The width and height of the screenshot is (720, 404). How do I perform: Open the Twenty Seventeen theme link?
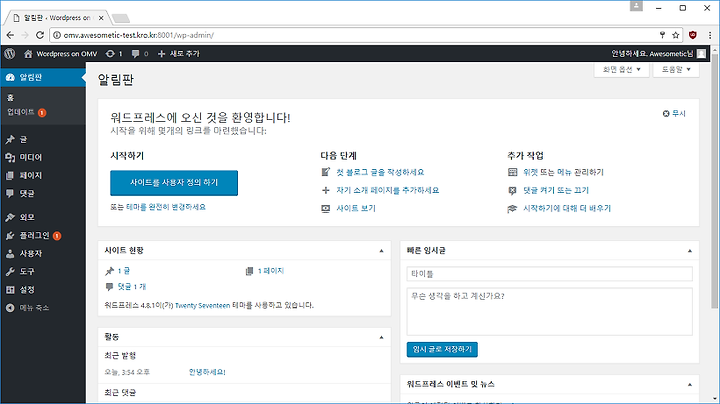[x=202, y=305]
